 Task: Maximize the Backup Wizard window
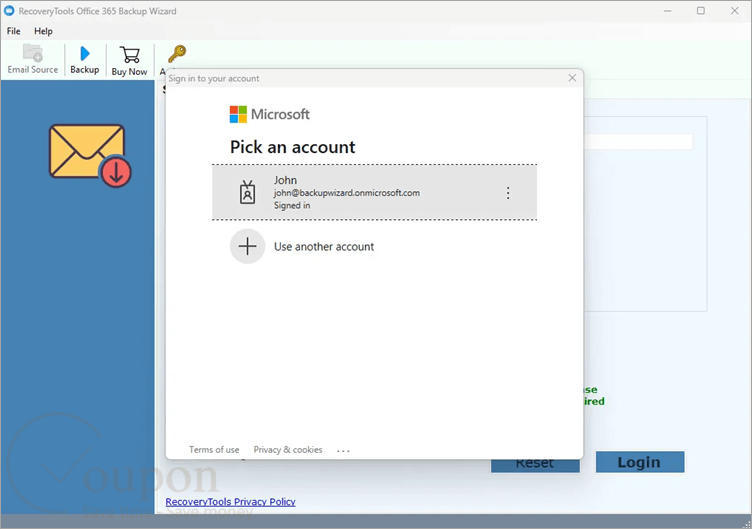tap(701, 11)
